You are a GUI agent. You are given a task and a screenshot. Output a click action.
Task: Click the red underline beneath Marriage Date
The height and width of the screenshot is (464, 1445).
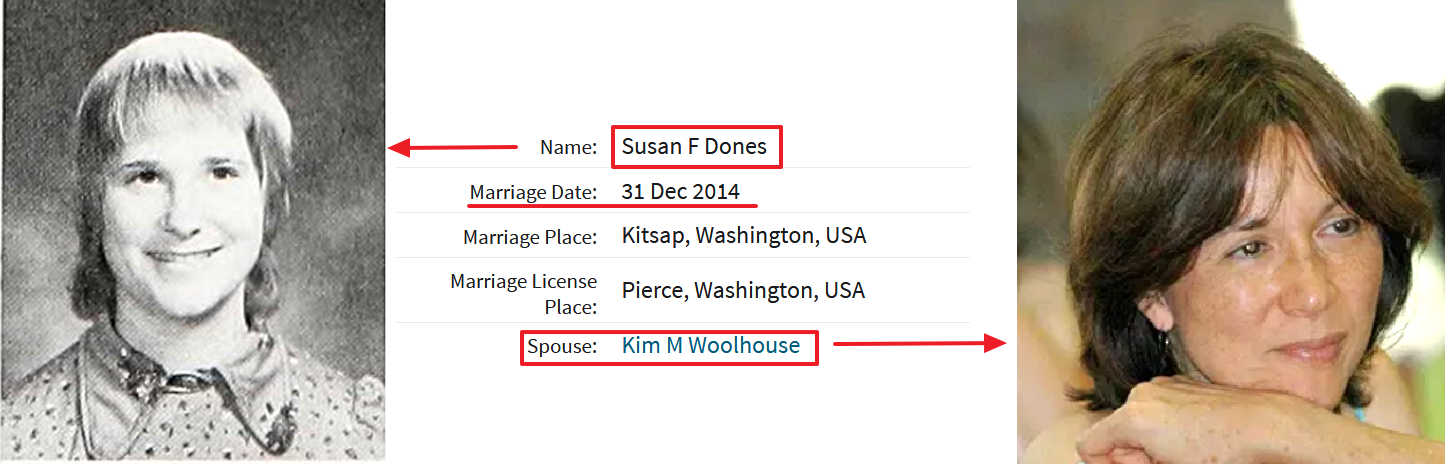pos(612,206)
